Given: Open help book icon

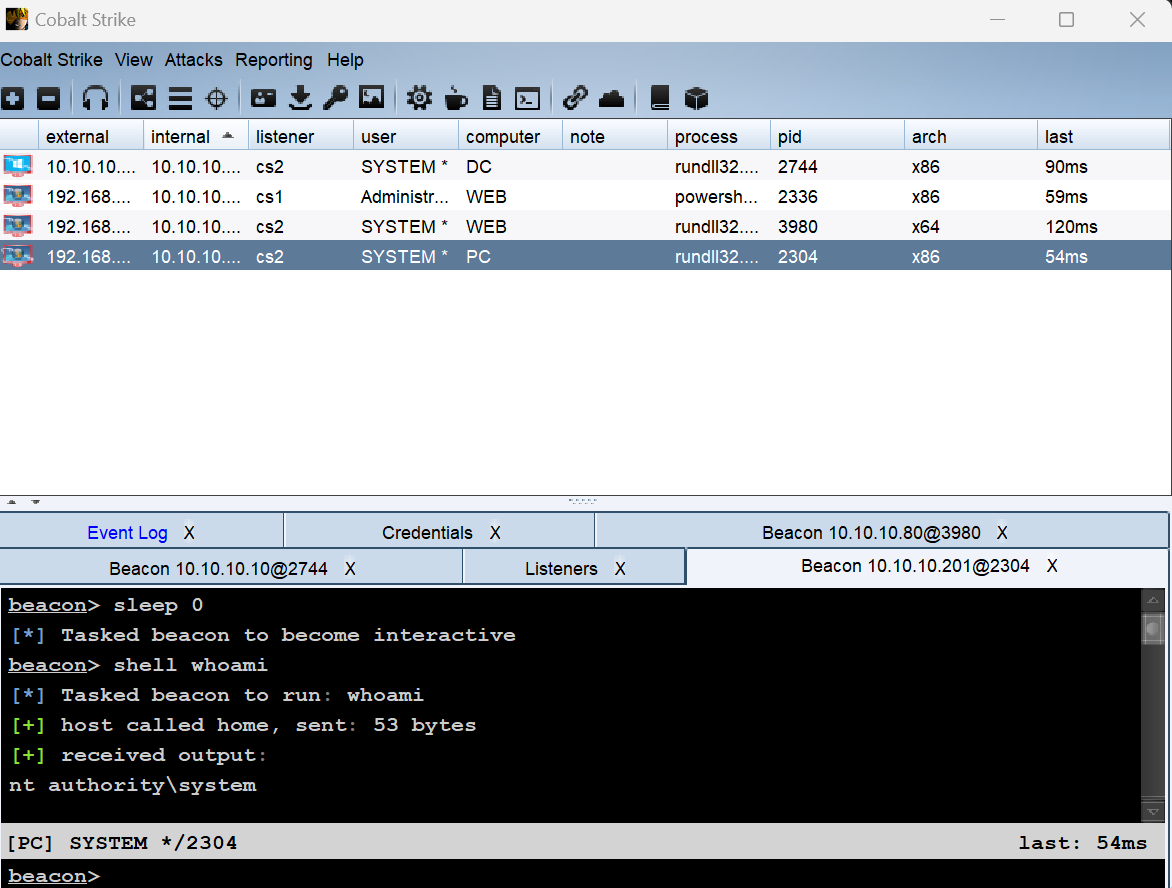Looking at the screenshot, I should (x=659, y=98).
